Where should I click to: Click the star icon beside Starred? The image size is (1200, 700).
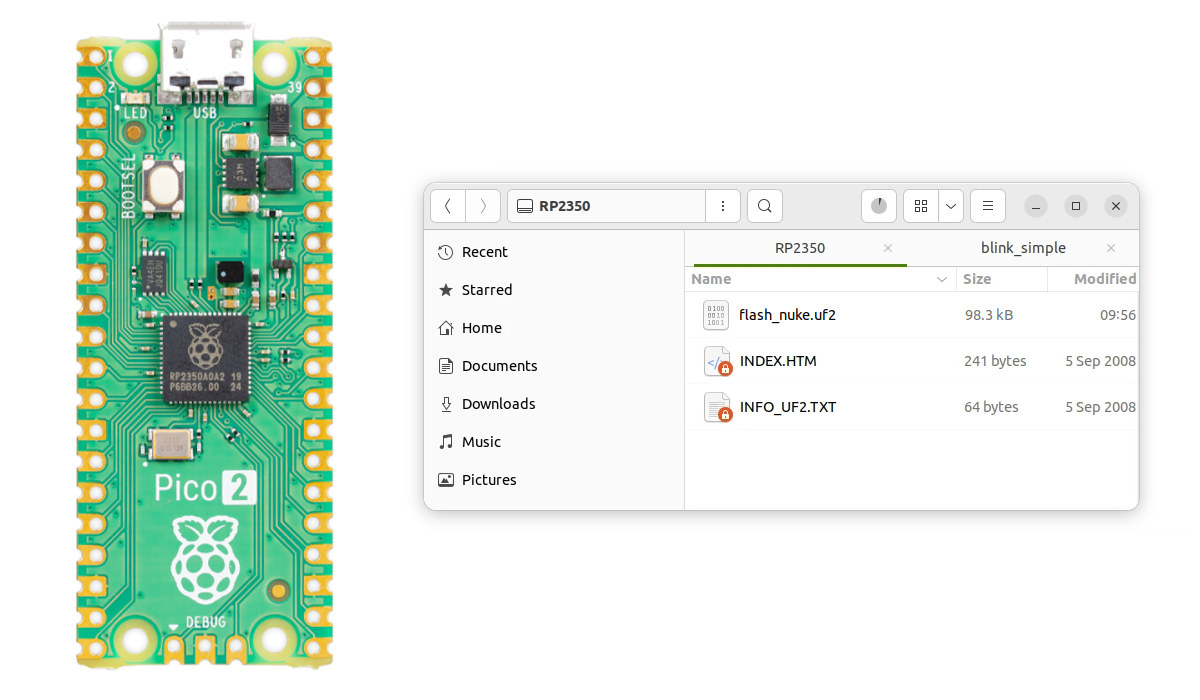446,290
